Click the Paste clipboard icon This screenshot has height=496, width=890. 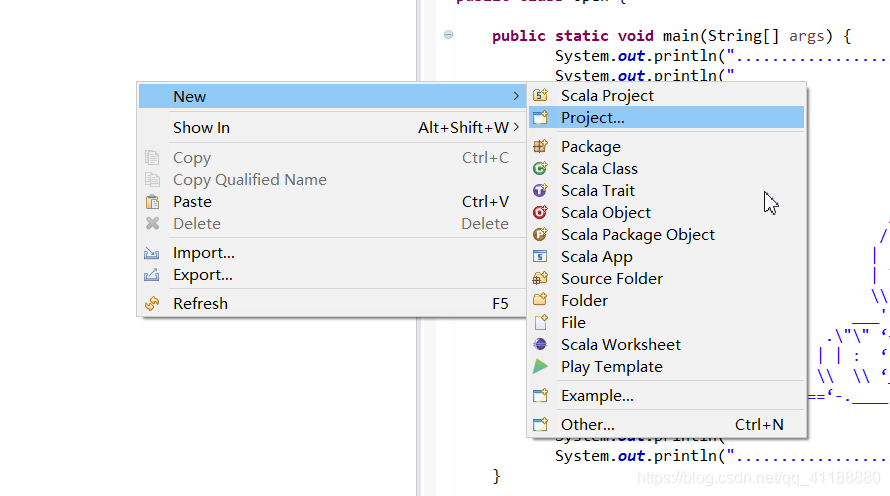coord(152,201)
